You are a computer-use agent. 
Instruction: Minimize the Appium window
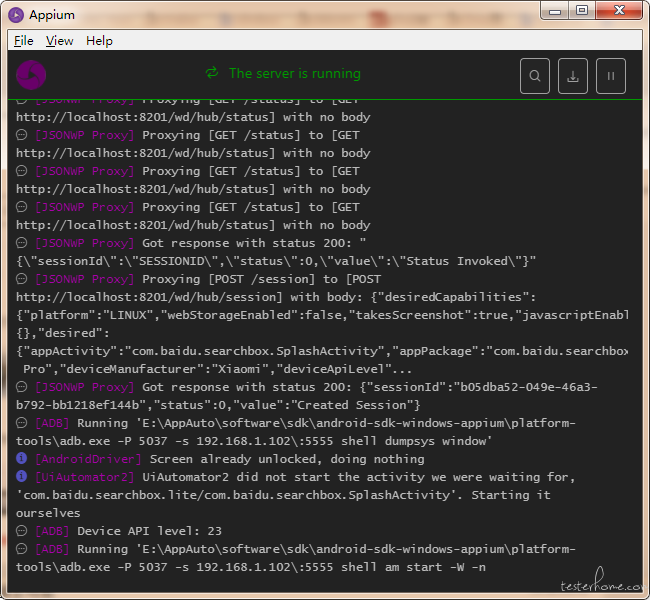[555, 11]
